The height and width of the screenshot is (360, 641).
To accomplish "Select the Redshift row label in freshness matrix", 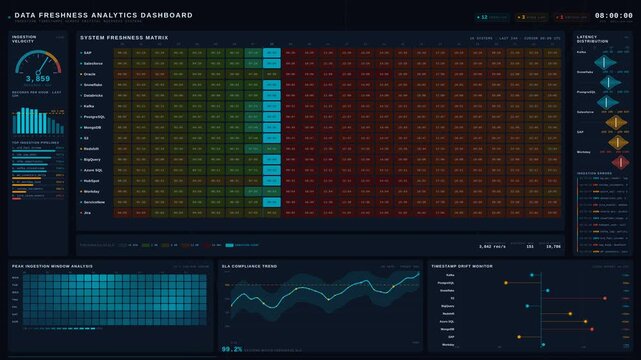I will (x=91, y=149).
